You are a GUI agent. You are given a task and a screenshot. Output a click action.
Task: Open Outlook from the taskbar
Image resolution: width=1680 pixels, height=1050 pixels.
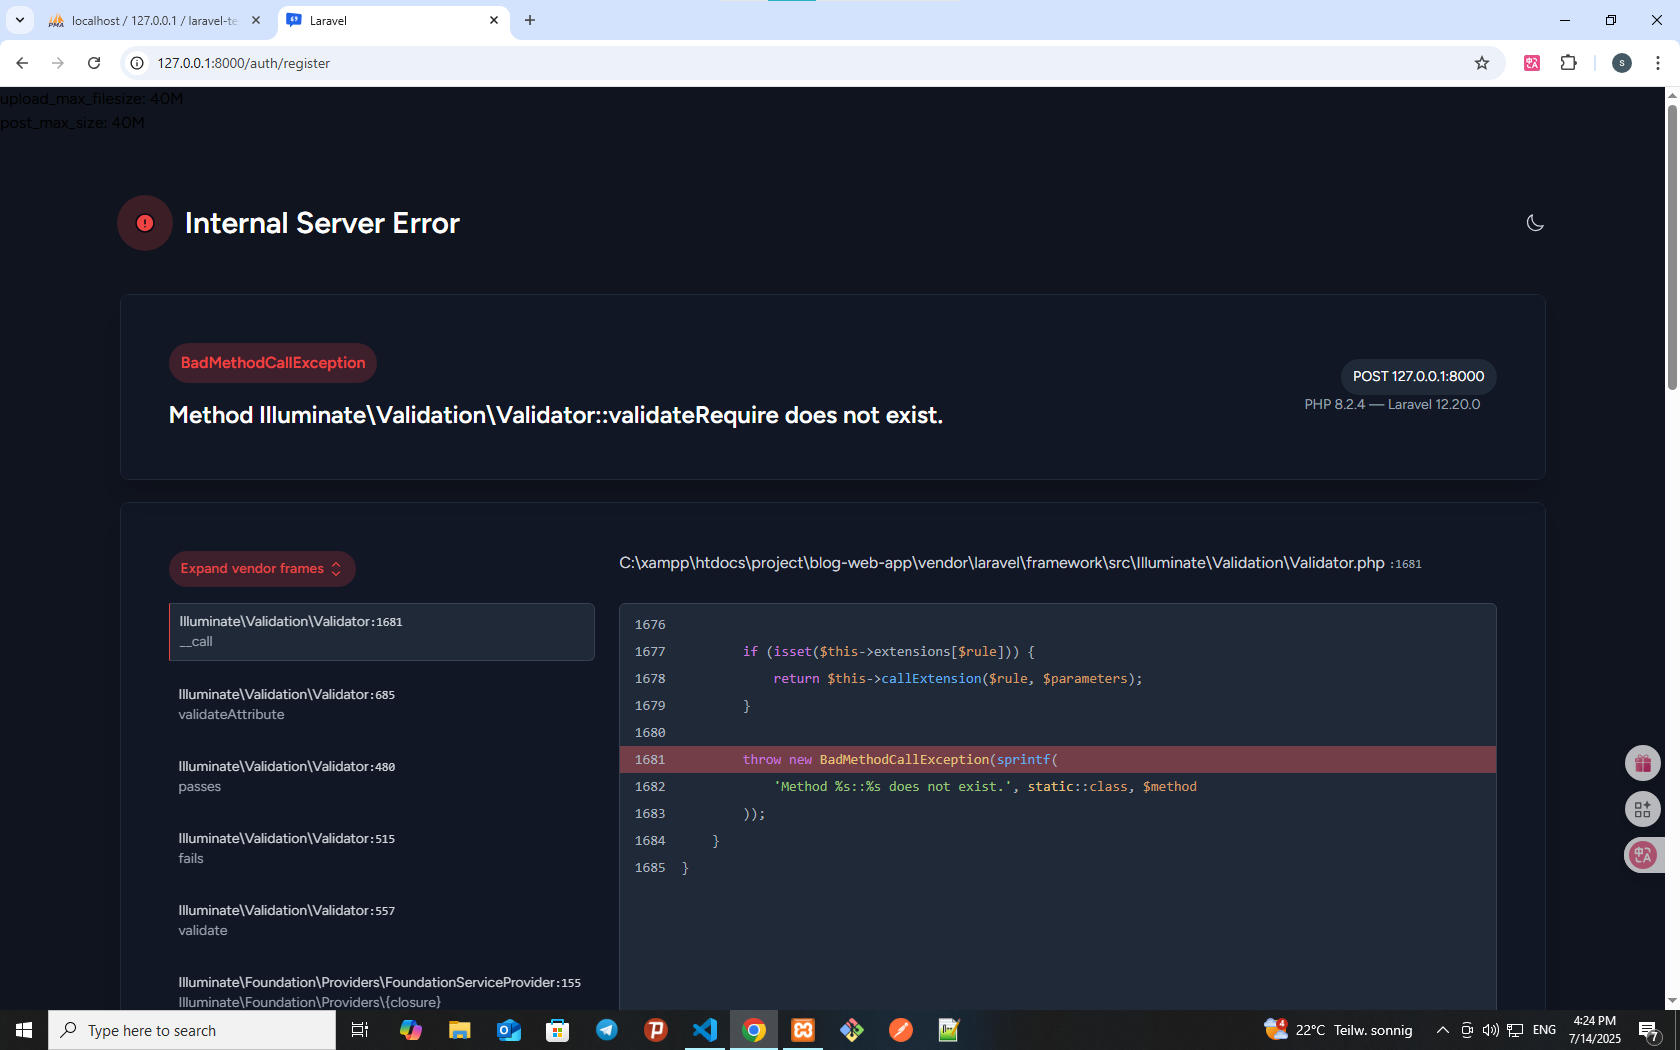pos(509,1030)
